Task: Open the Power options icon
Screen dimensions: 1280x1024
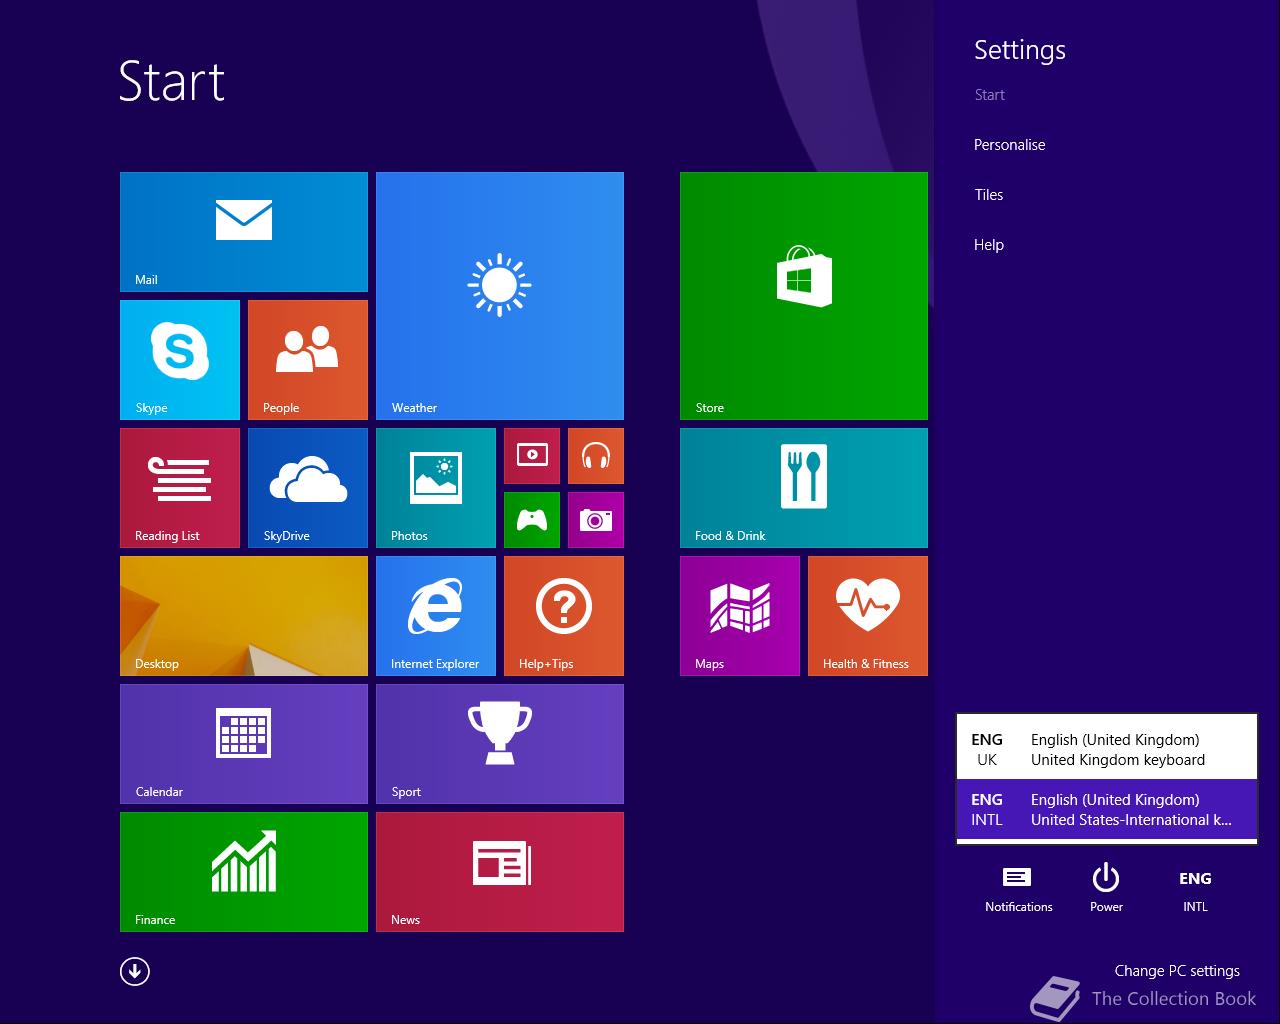Action: [1106, 889]
